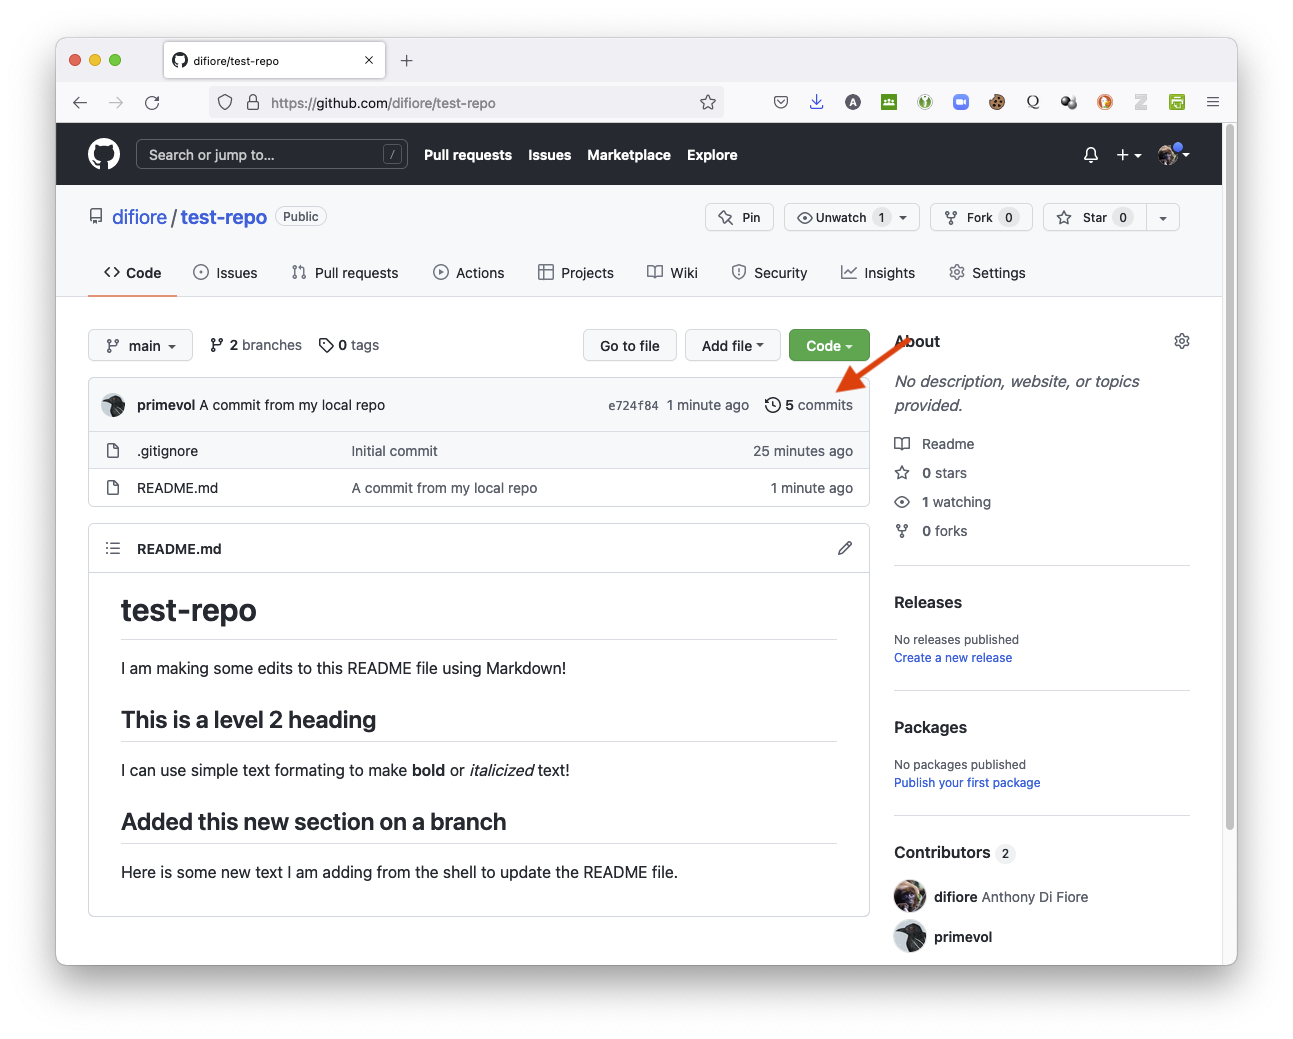Pin the repository to your profile
This screenshot has width=1293, height=1039.
coord(740,217)
